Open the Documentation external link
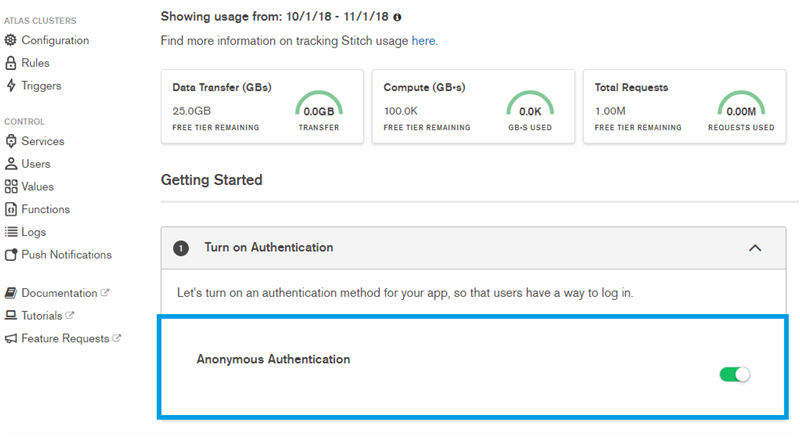This screenshot has width=800, height=438. pos(59,294)
